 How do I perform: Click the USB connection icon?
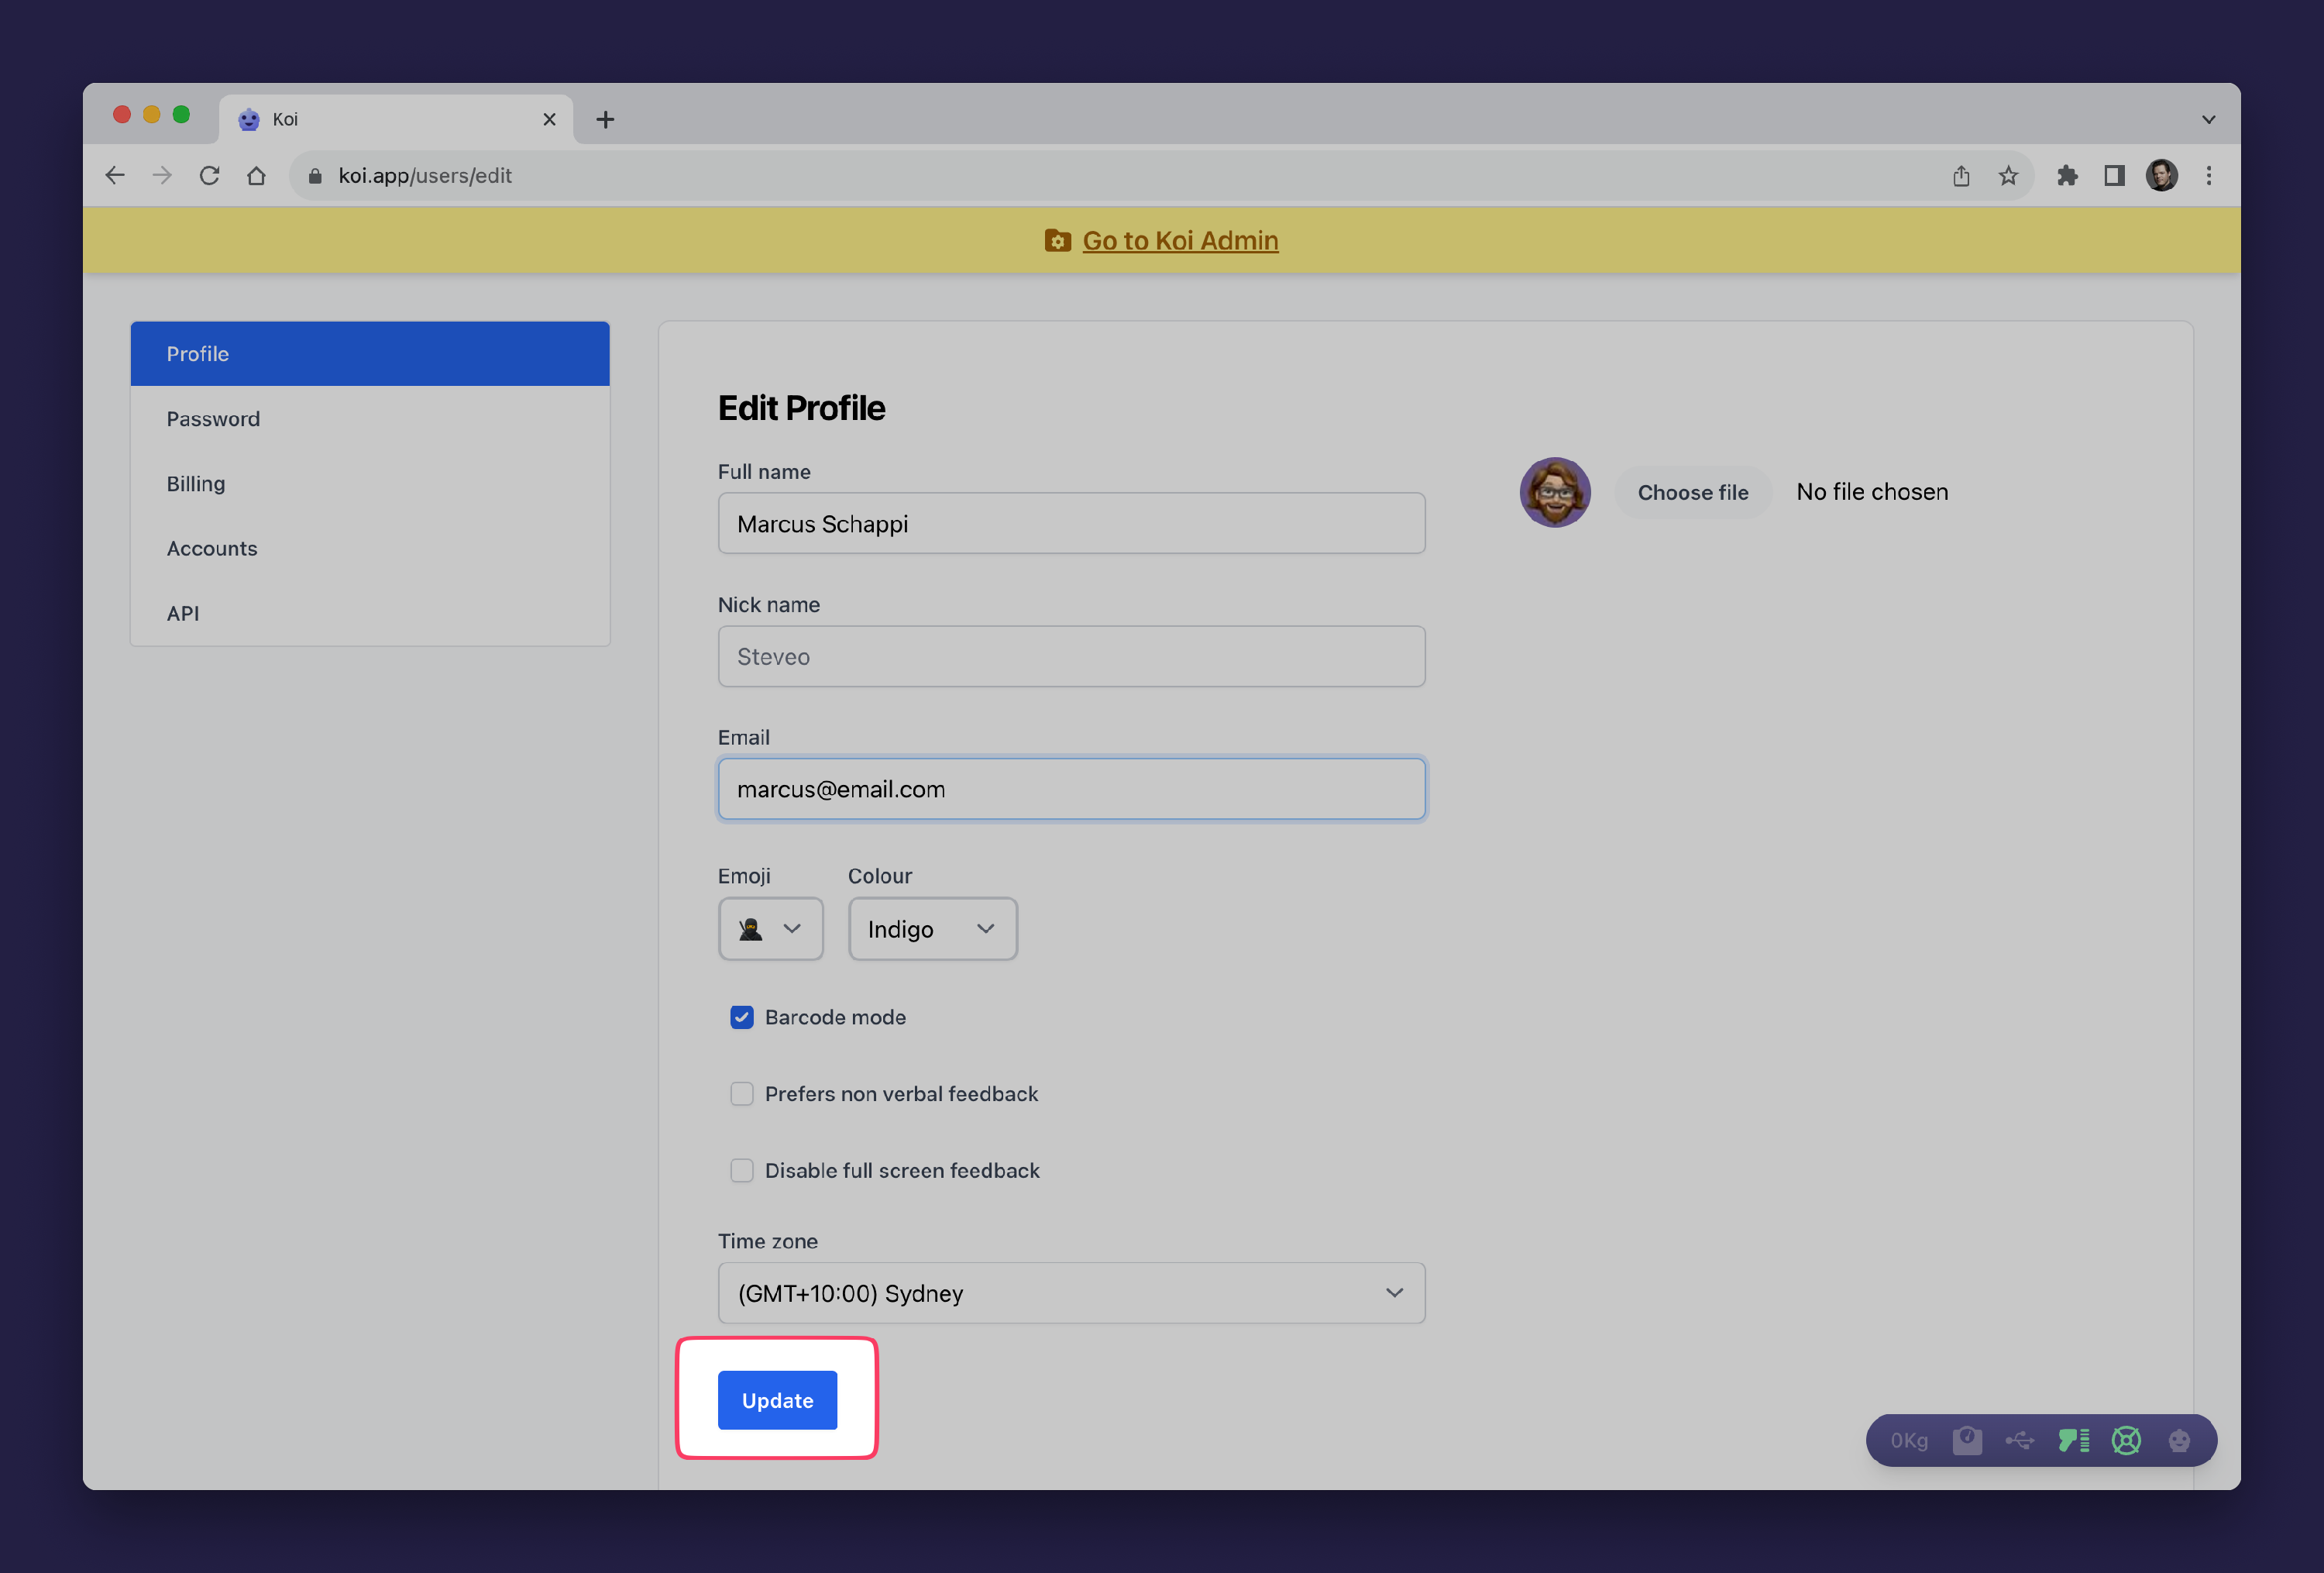click(x=2019, y=1440)
